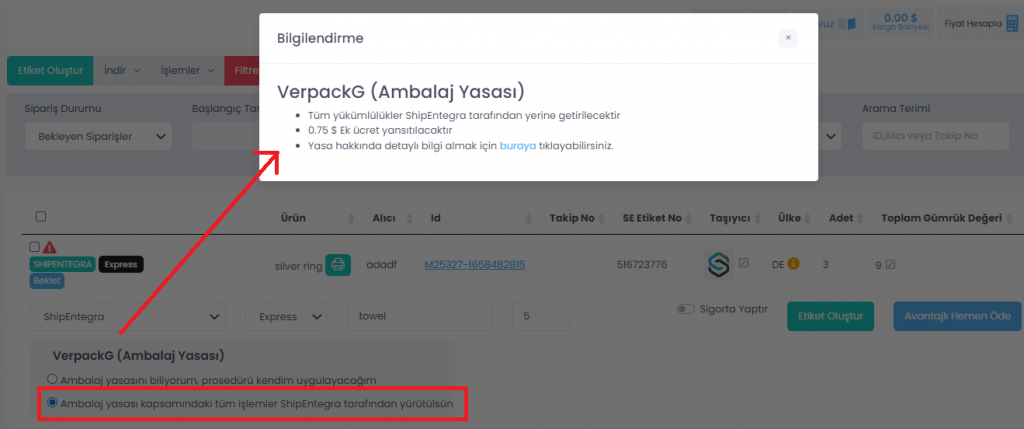Click the SHIPENTEGRA green tag

coord(63,264)
